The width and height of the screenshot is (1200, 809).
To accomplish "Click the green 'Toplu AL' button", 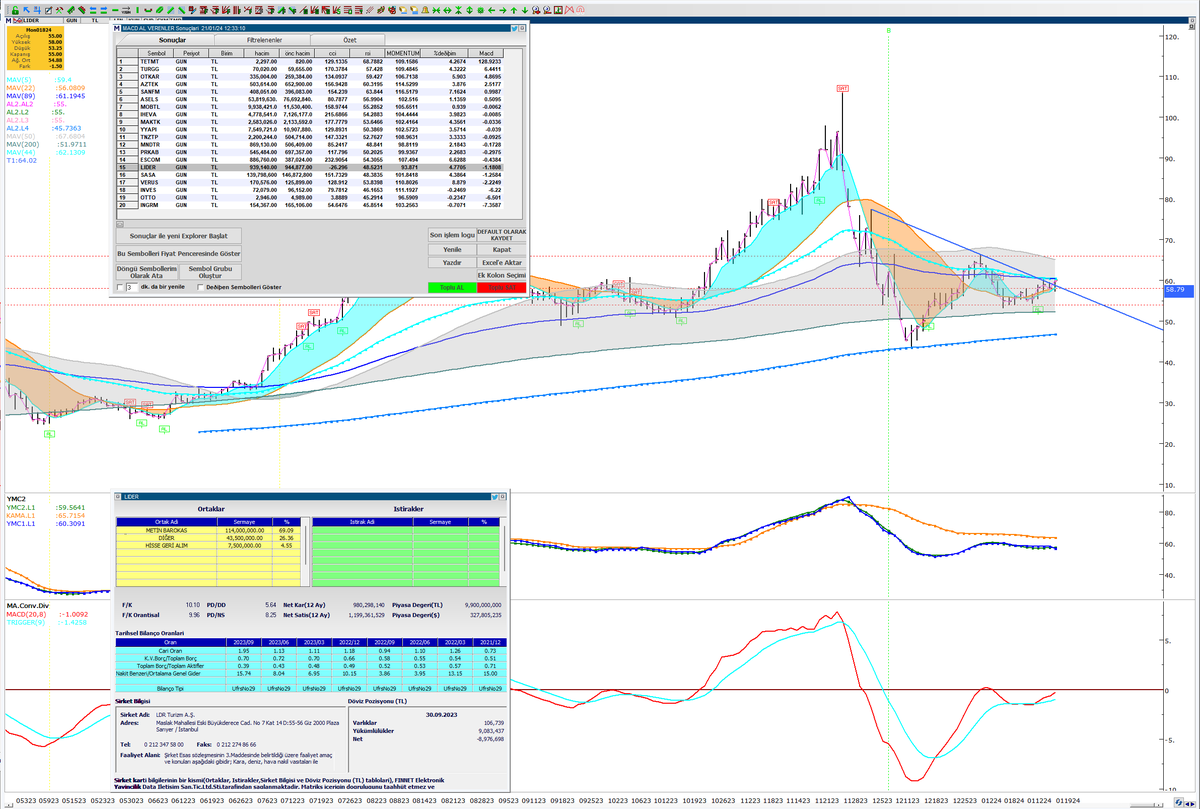I will pos(452,288).
